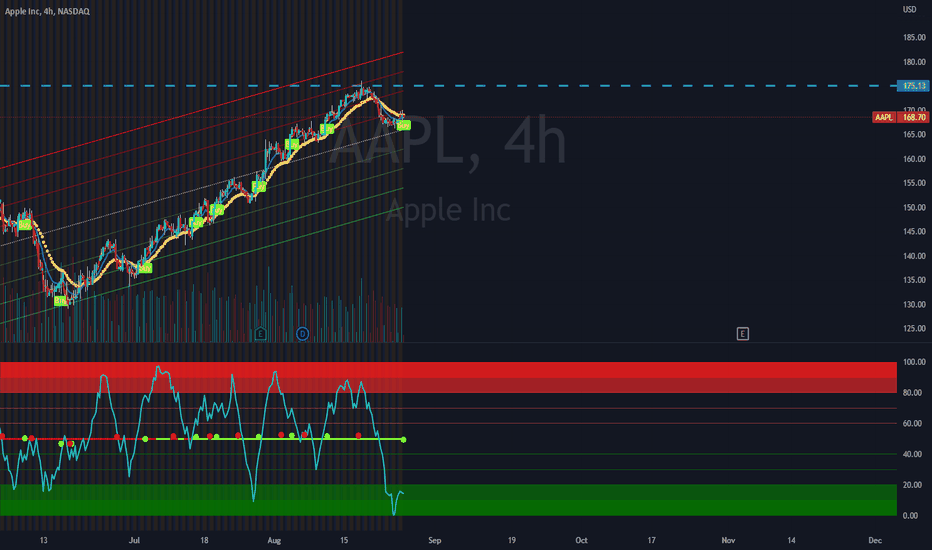Click the USD currency label

[909, 10]
